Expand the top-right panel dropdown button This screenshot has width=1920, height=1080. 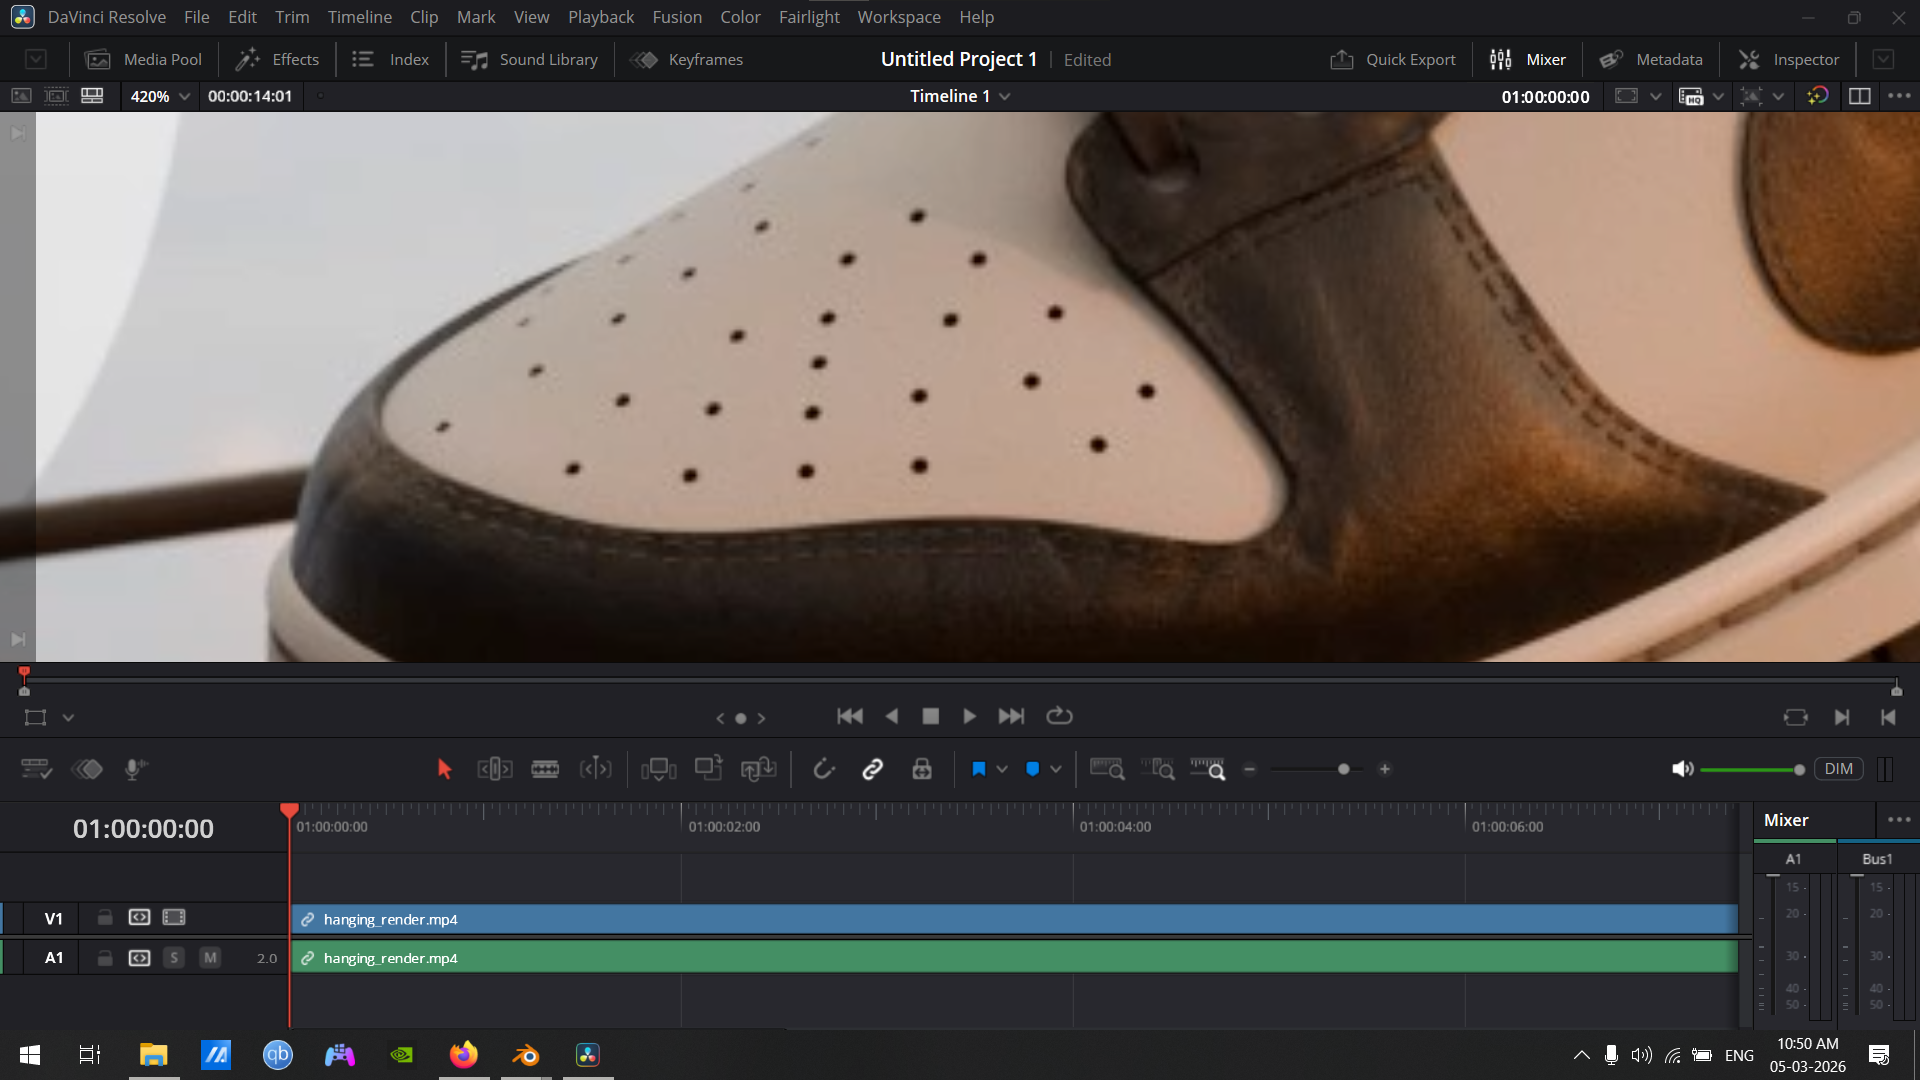(1883, 59)
